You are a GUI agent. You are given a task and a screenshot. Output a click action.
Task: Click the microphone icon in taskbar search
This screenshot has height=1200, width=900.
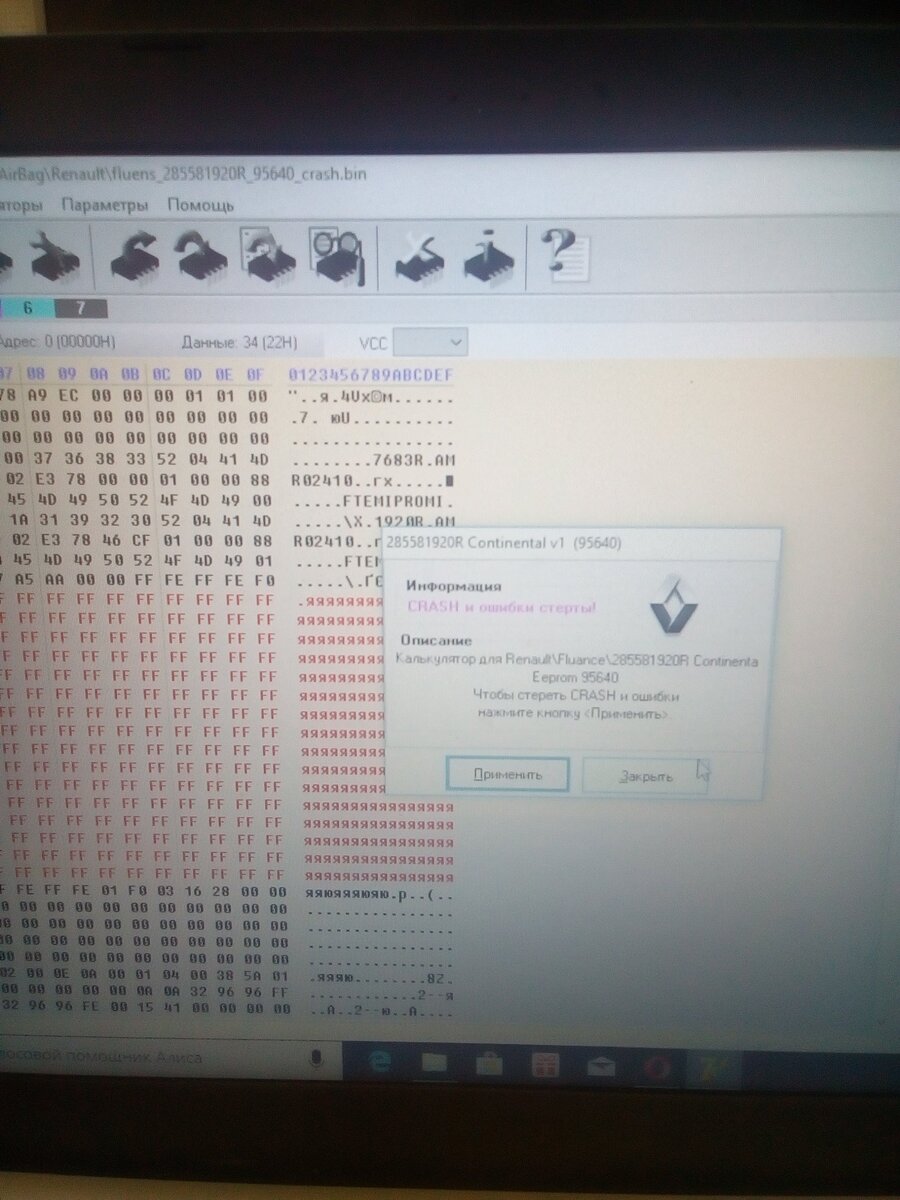coord(317,1059)
